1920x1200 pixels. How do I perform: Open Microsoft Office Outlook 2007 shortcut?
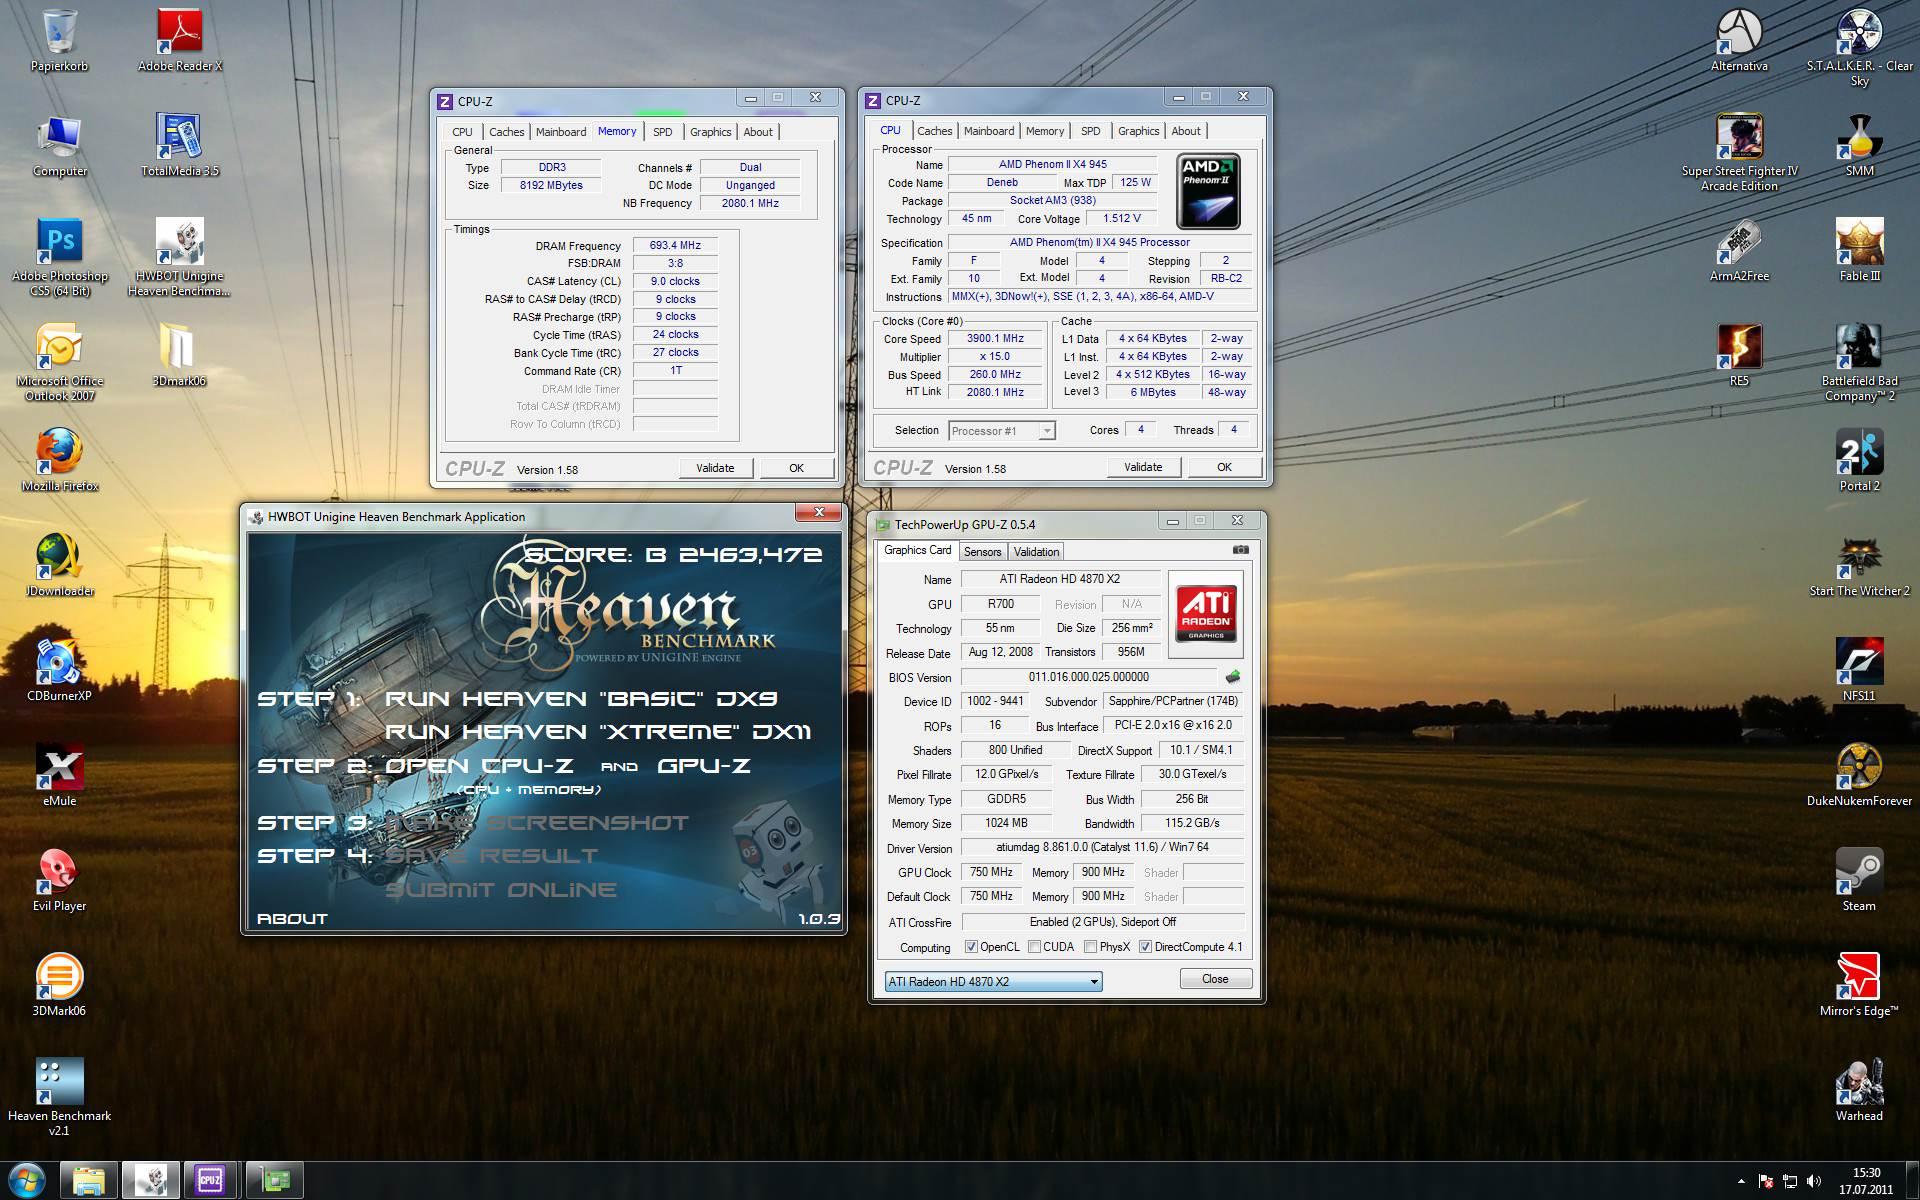[x=59, y=362]
